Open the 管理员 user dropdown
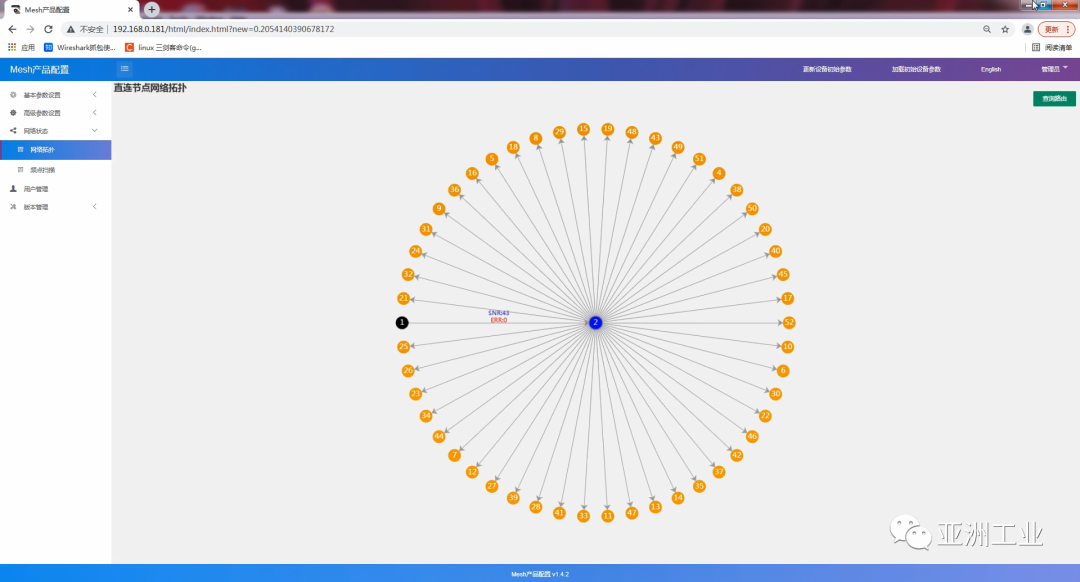The image size is (1080, 582). coord(1053,69)
